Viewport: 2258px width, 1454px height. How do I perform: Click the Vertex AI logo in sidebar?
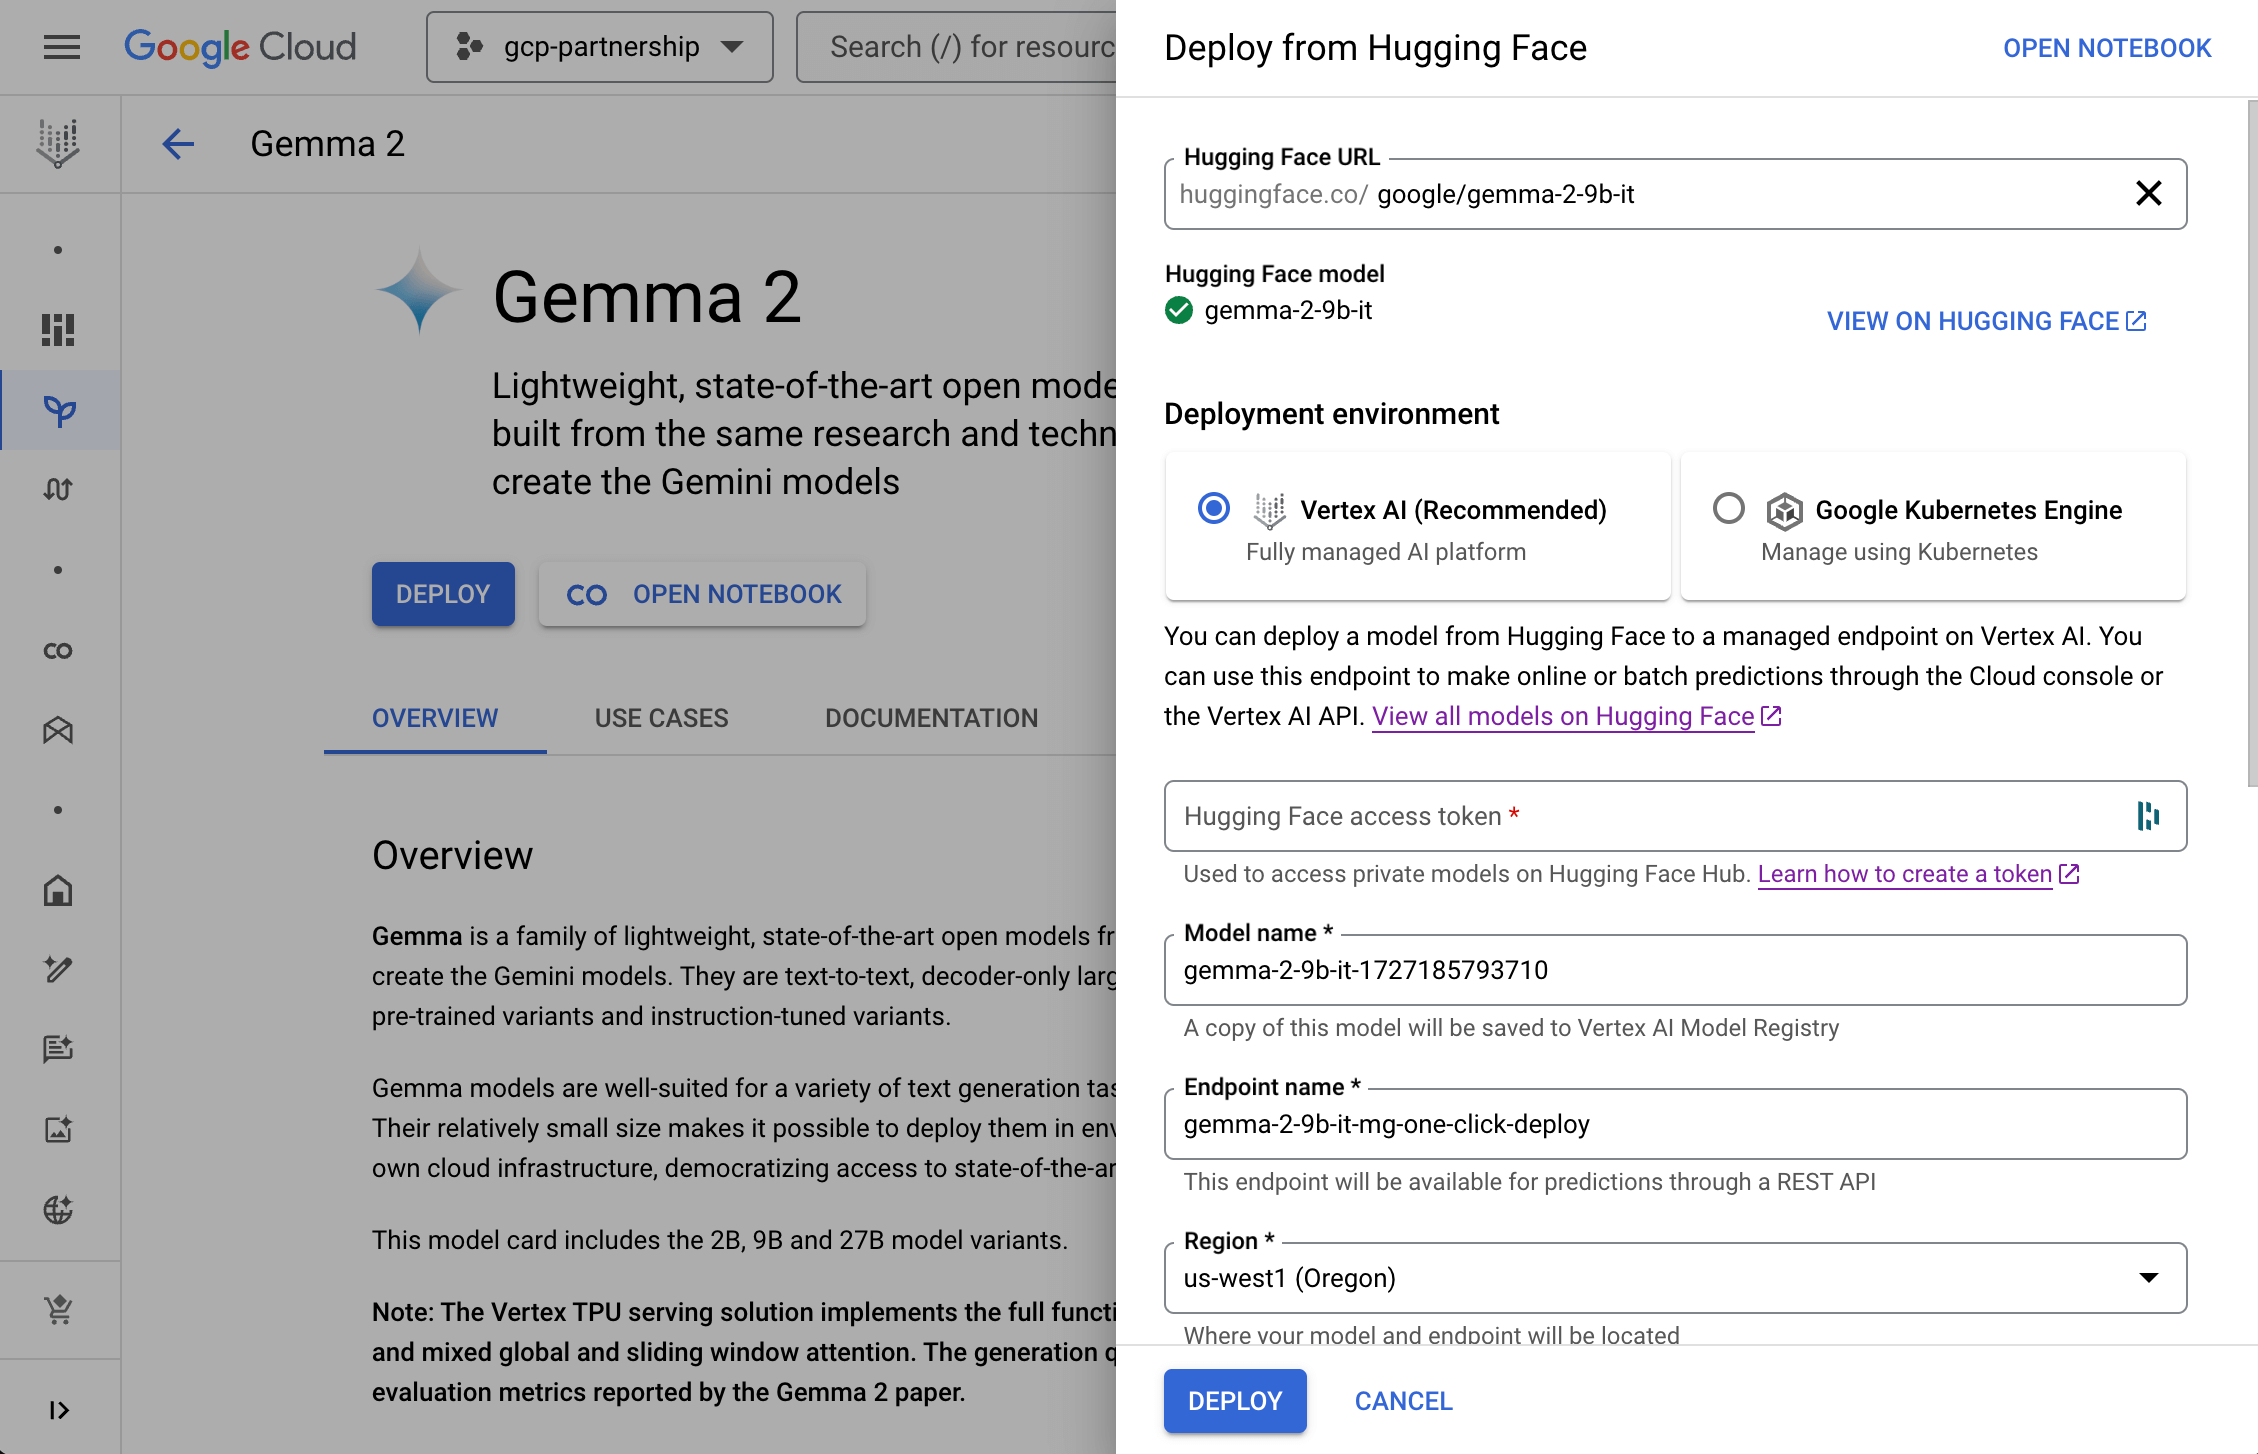pyautogui.click(x=58, y=143)
